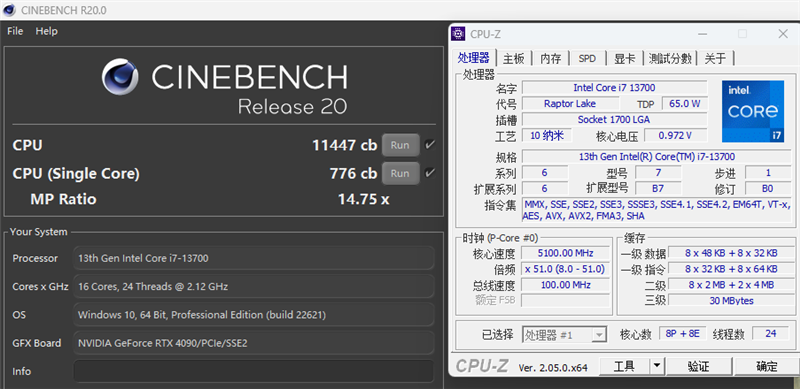The height and width of the screenshot is (389, 800).
Task: Open the File menu in Cinebench
Action: (x=15, y=31)
